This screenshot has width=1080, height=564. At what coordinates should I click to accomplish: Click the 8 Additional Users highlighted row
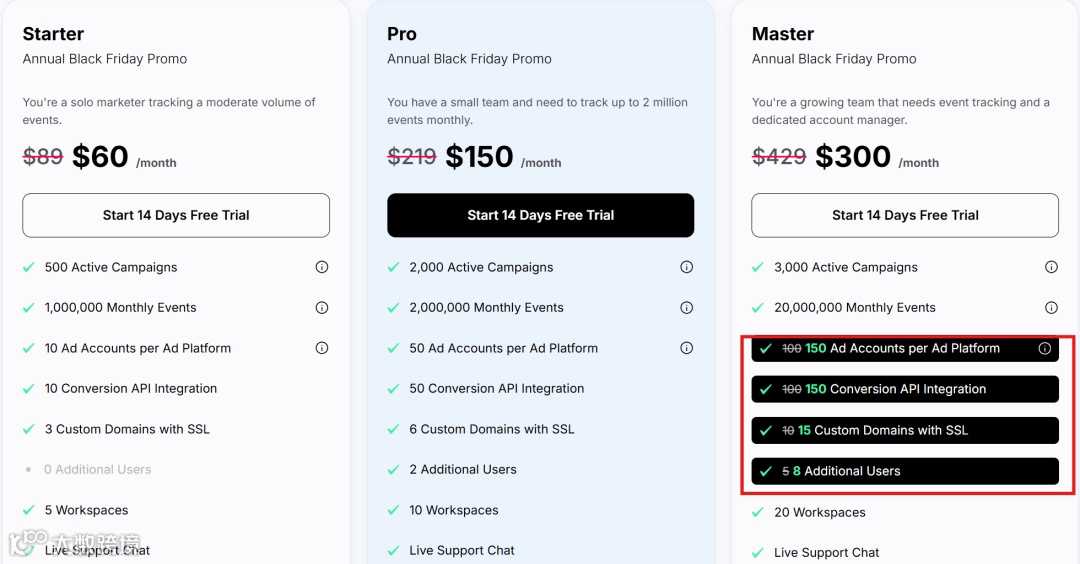(905, 471)
